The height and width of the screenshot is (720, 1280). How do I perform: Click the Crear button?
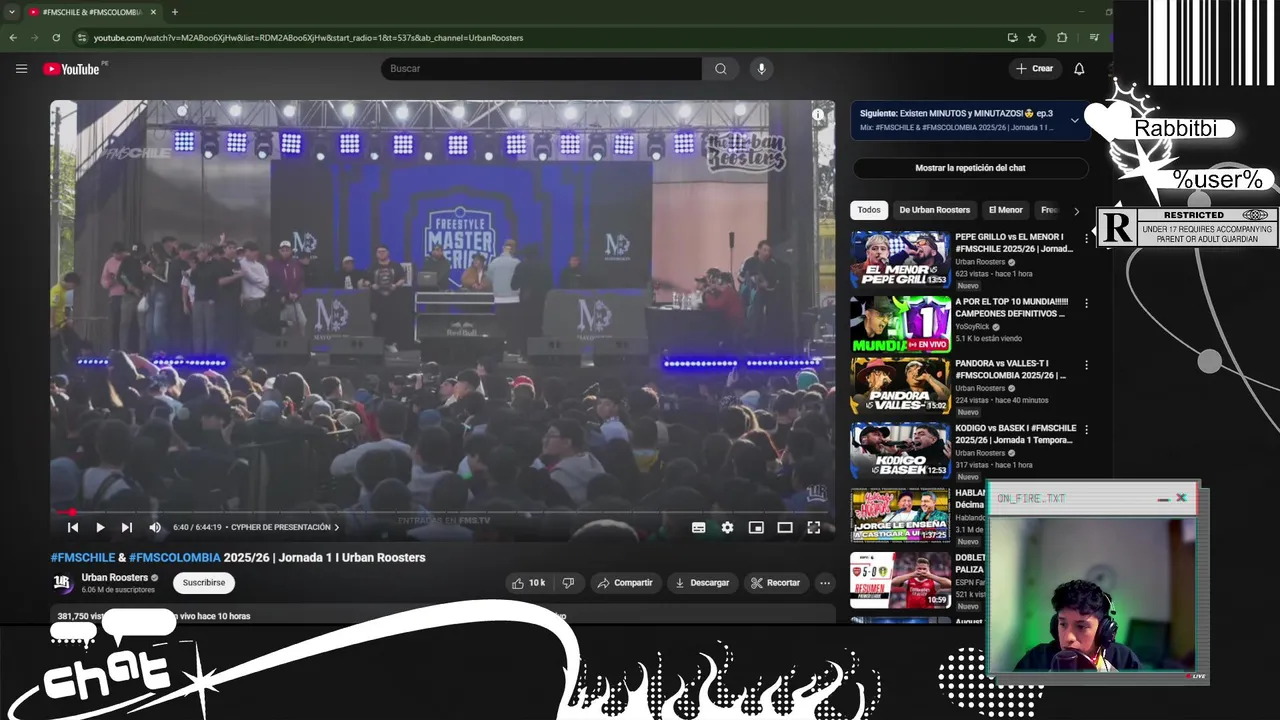pyautogui.click(x=1034, y=69)
